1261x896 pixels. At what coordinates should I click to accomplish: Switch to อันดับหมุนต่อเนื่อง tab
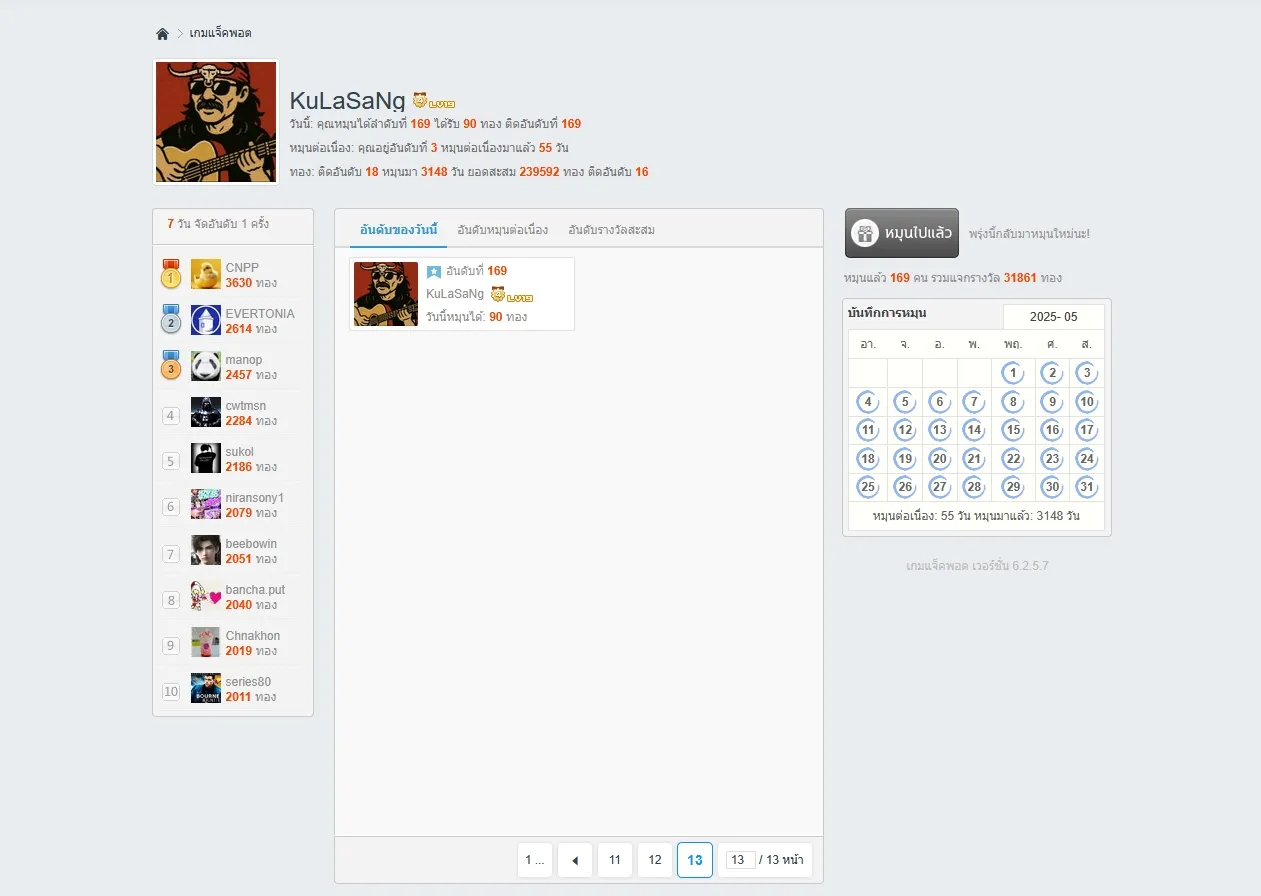point(502,230)
